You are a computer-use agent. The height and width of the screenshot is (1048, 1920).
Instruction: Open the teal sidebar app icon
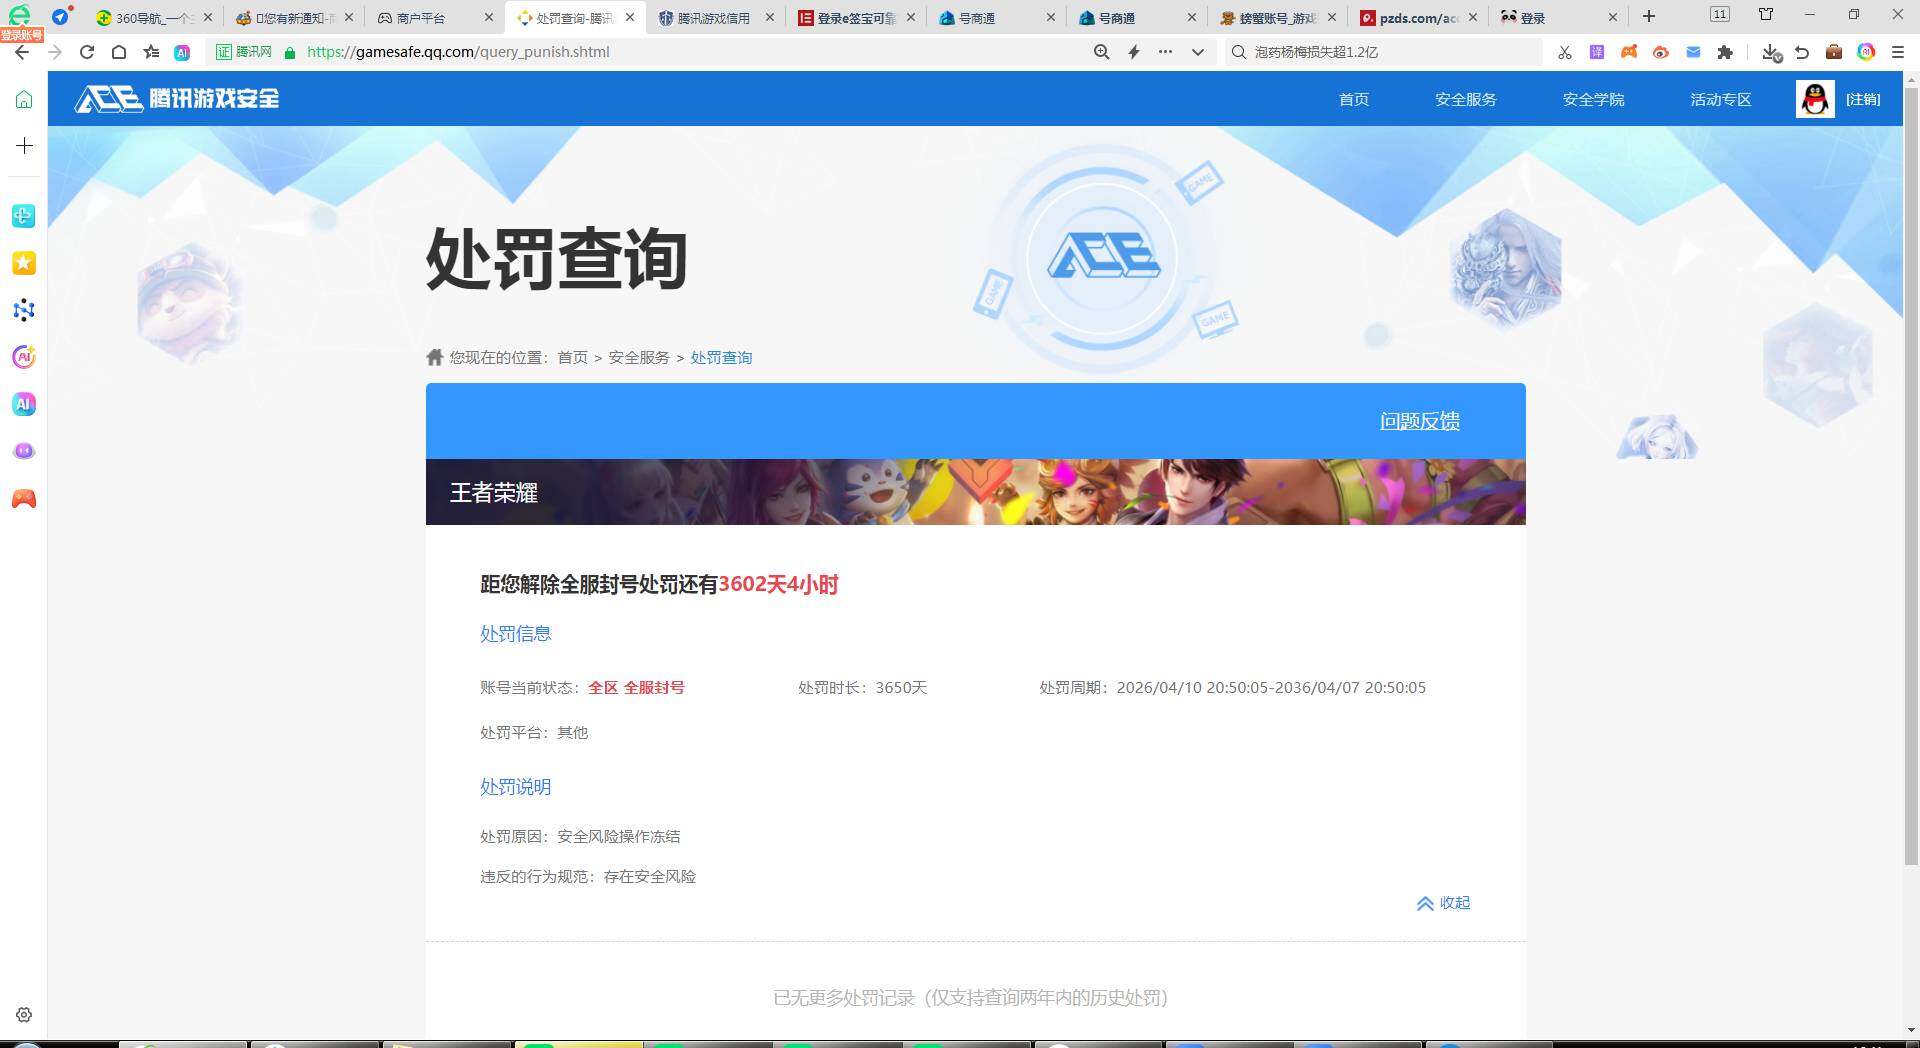click(24, 215)
